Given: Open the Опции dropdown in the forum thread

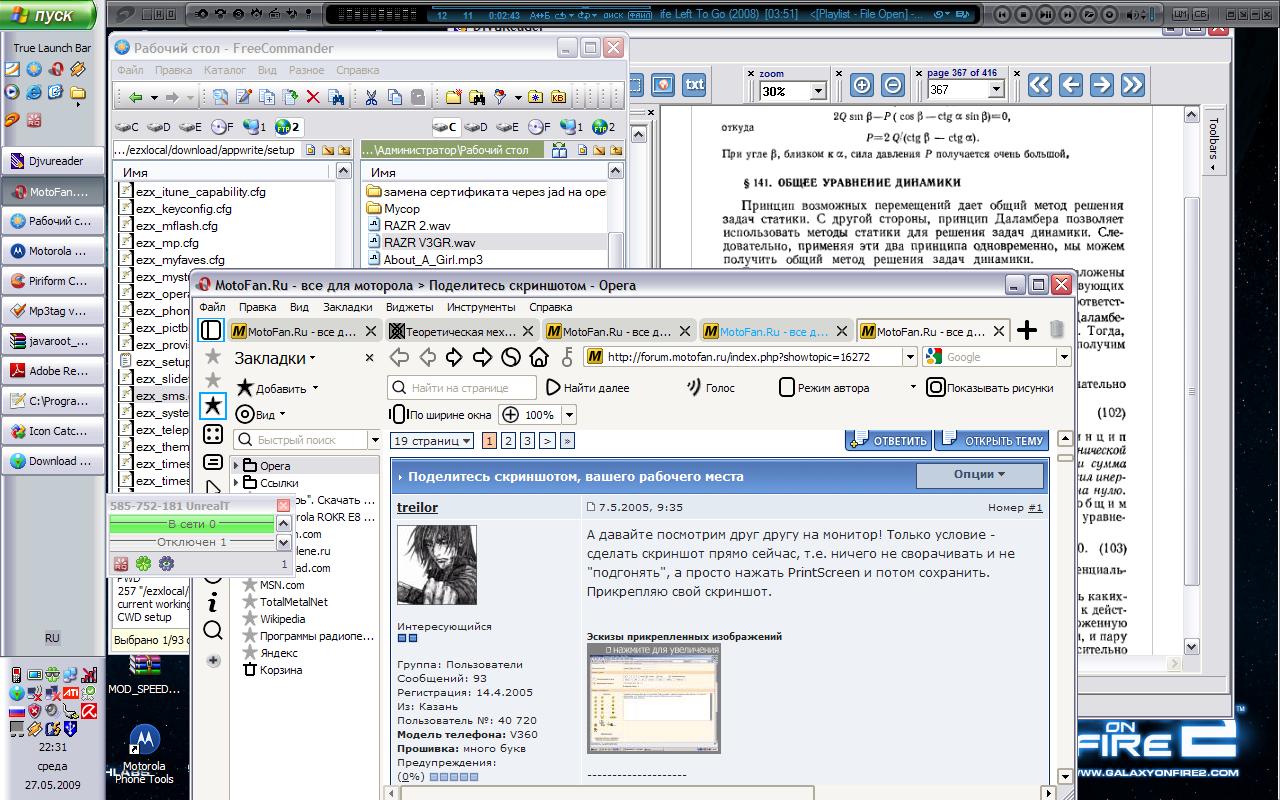Looking at the screenshot, I should [x=980, y=474].
